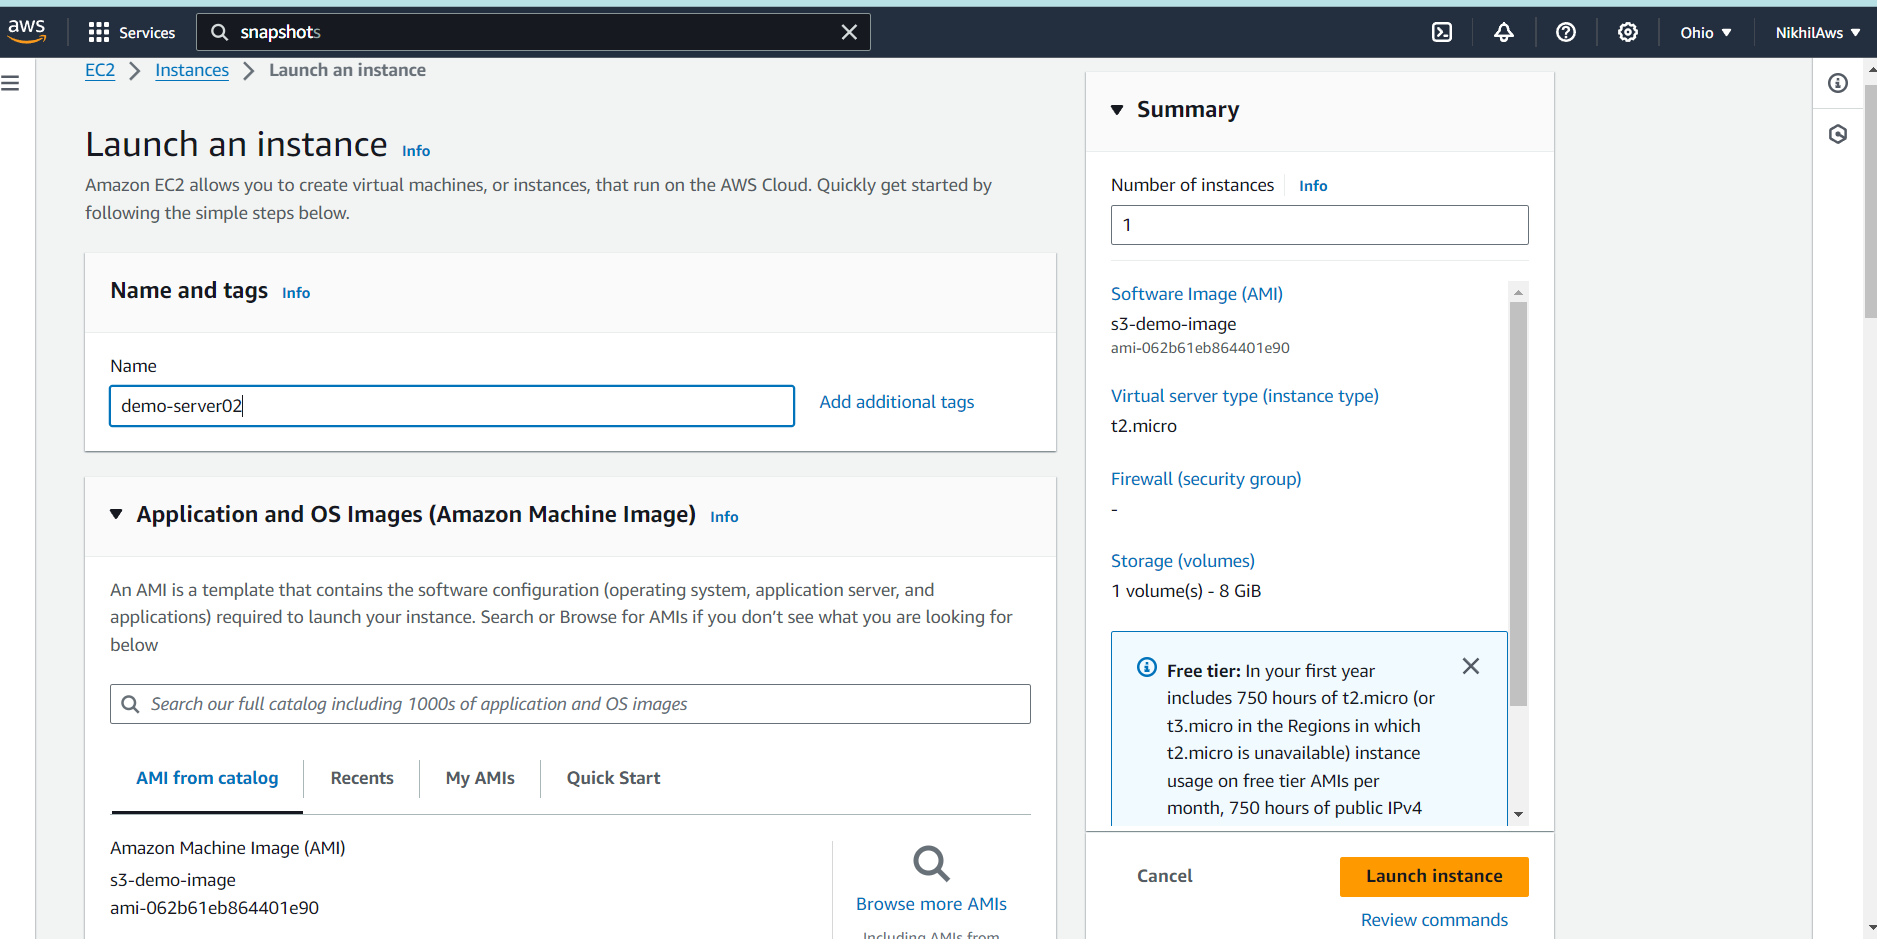
Task: Open the Ohio region dropdown
Action: (1706, 32)
